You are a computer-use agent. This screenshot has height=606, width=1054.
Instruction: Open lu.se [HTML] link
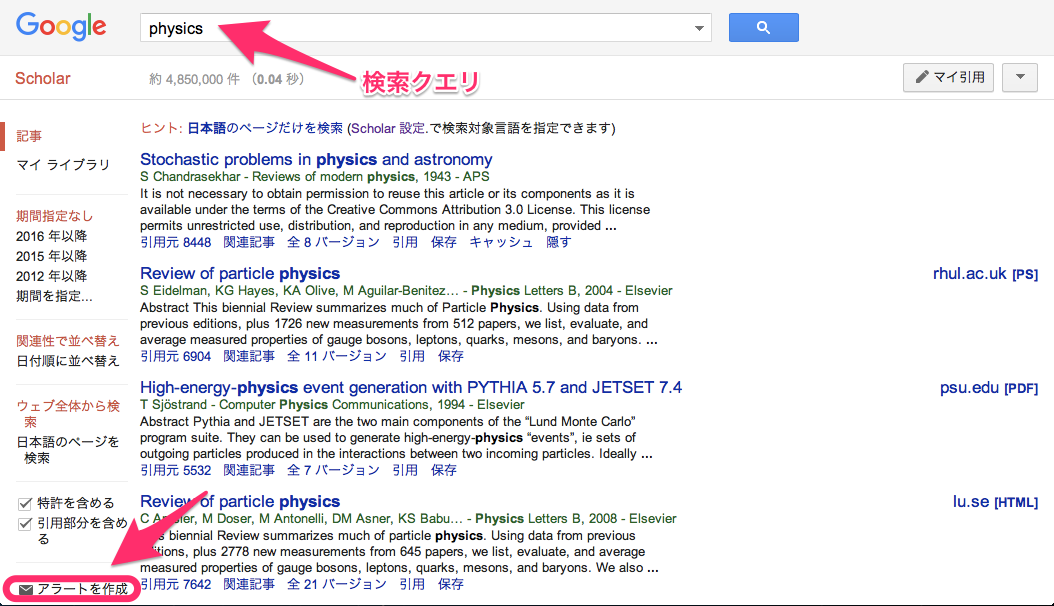[x=996, y=502]
